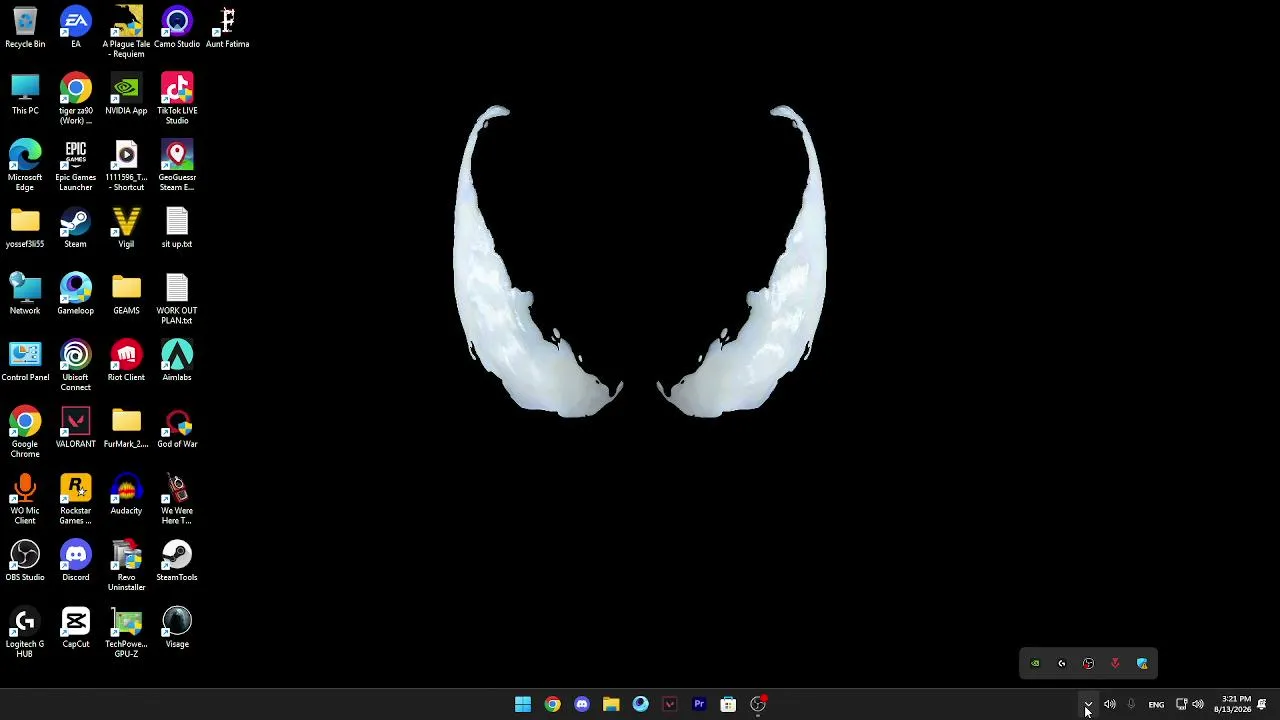
Task: Select the Discord desktop shortcut
Action: click(75, 562)
